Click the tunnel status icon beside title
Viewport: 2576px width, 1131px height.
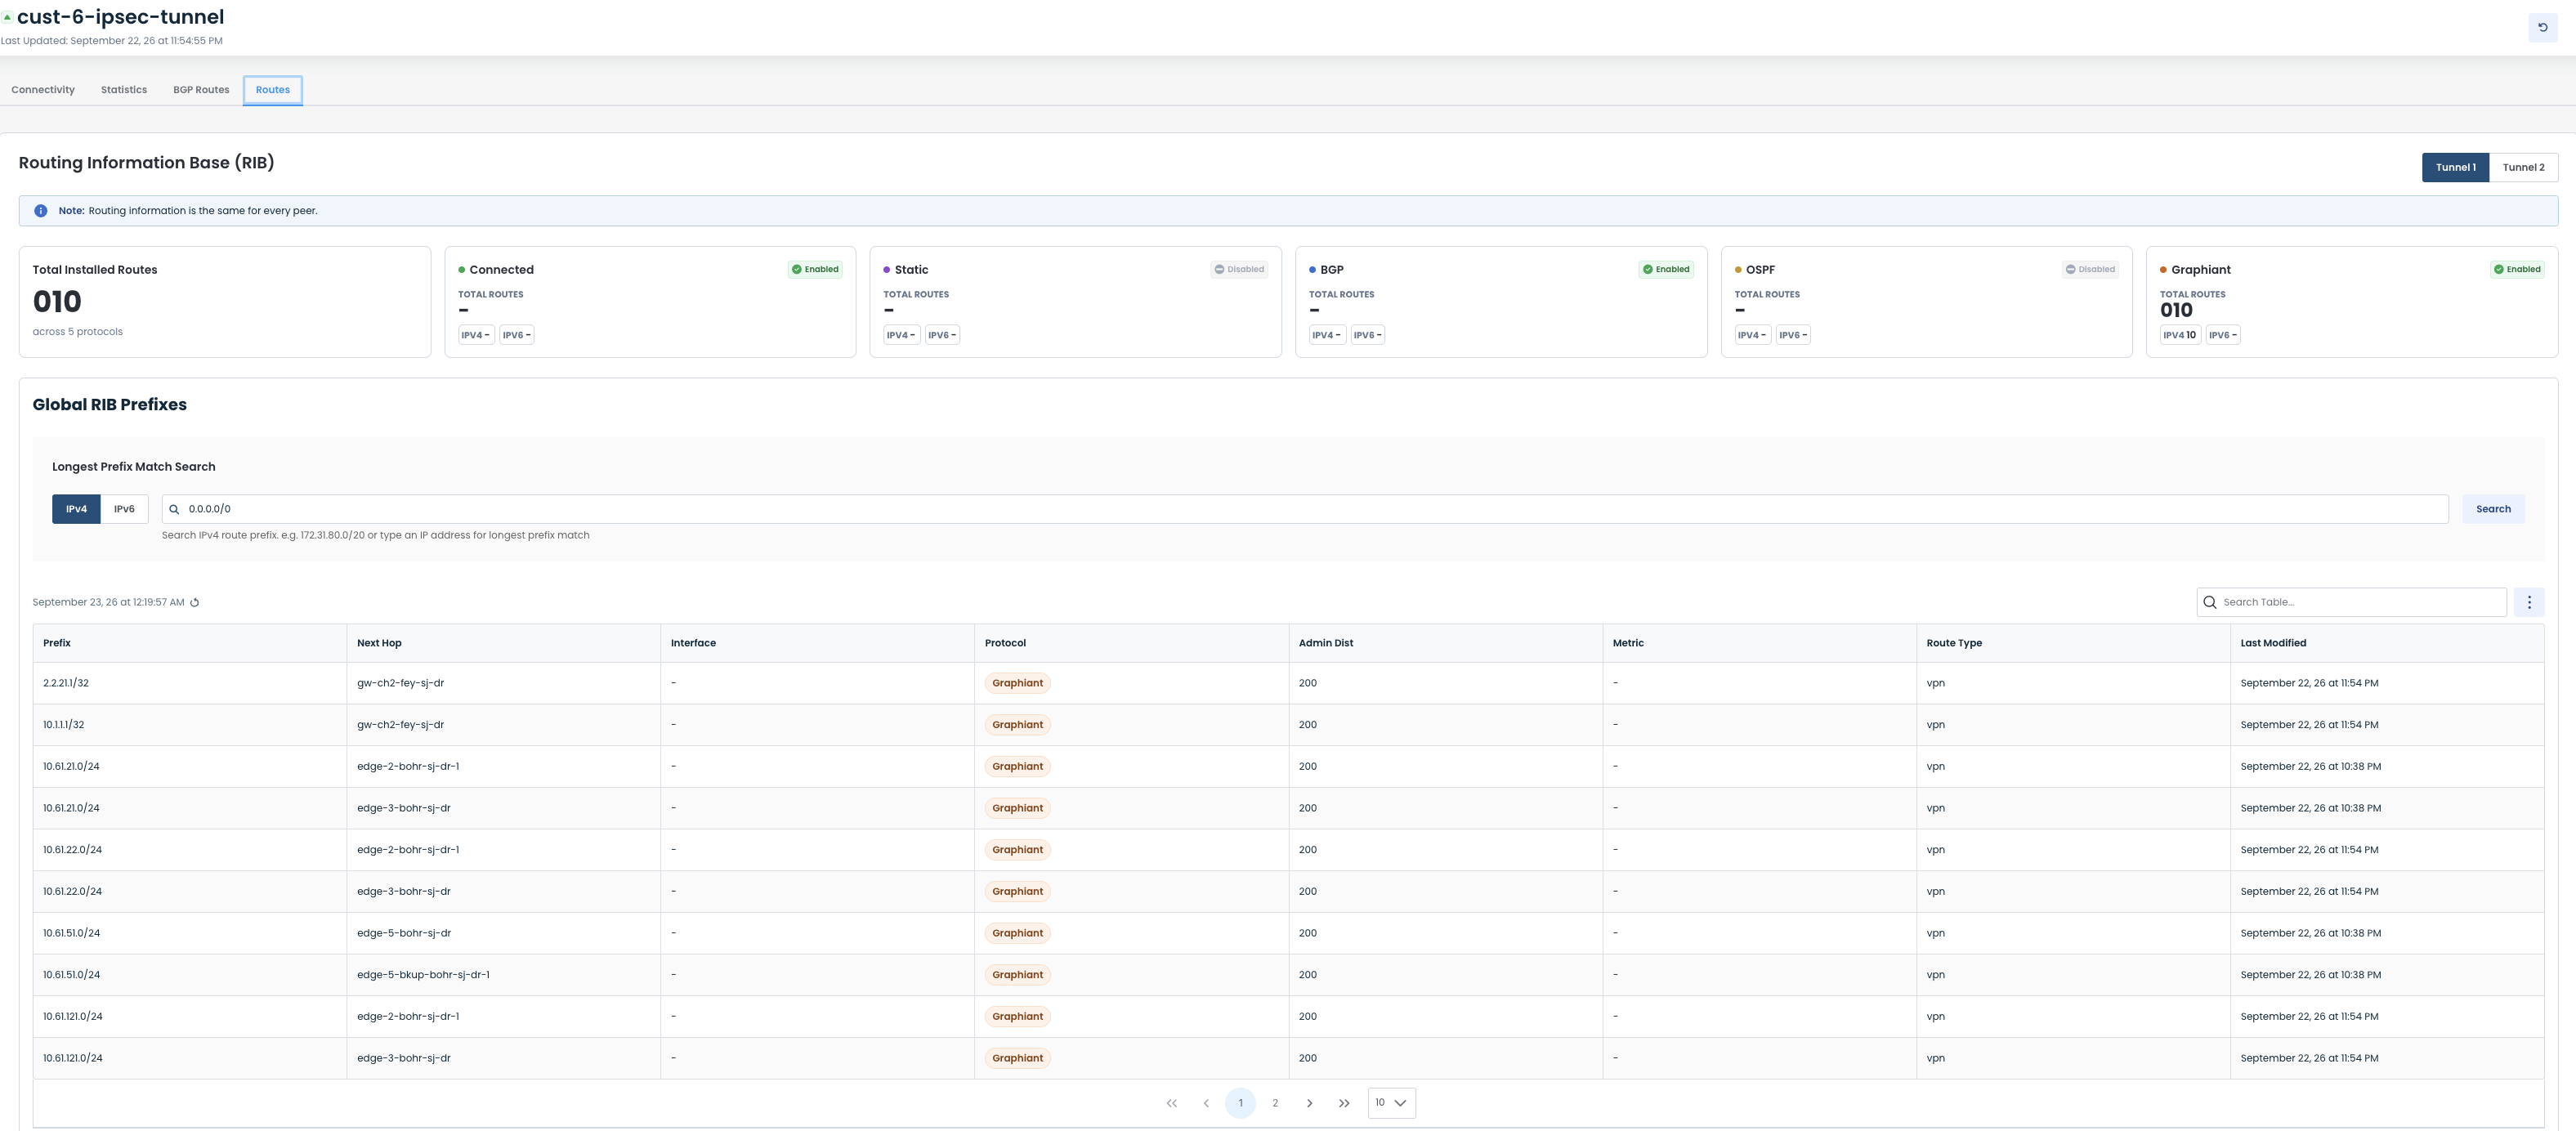point(7,17)
